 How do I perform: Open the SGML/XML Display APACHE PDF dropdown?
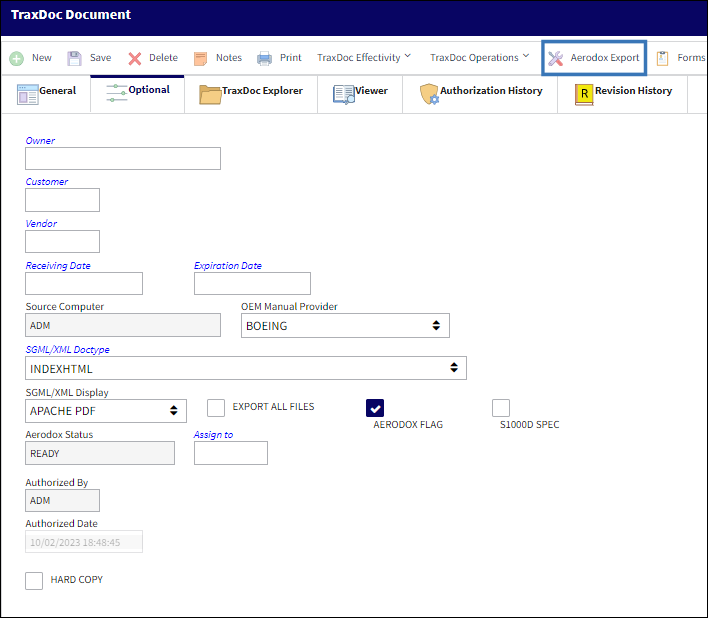coord(106,411)
